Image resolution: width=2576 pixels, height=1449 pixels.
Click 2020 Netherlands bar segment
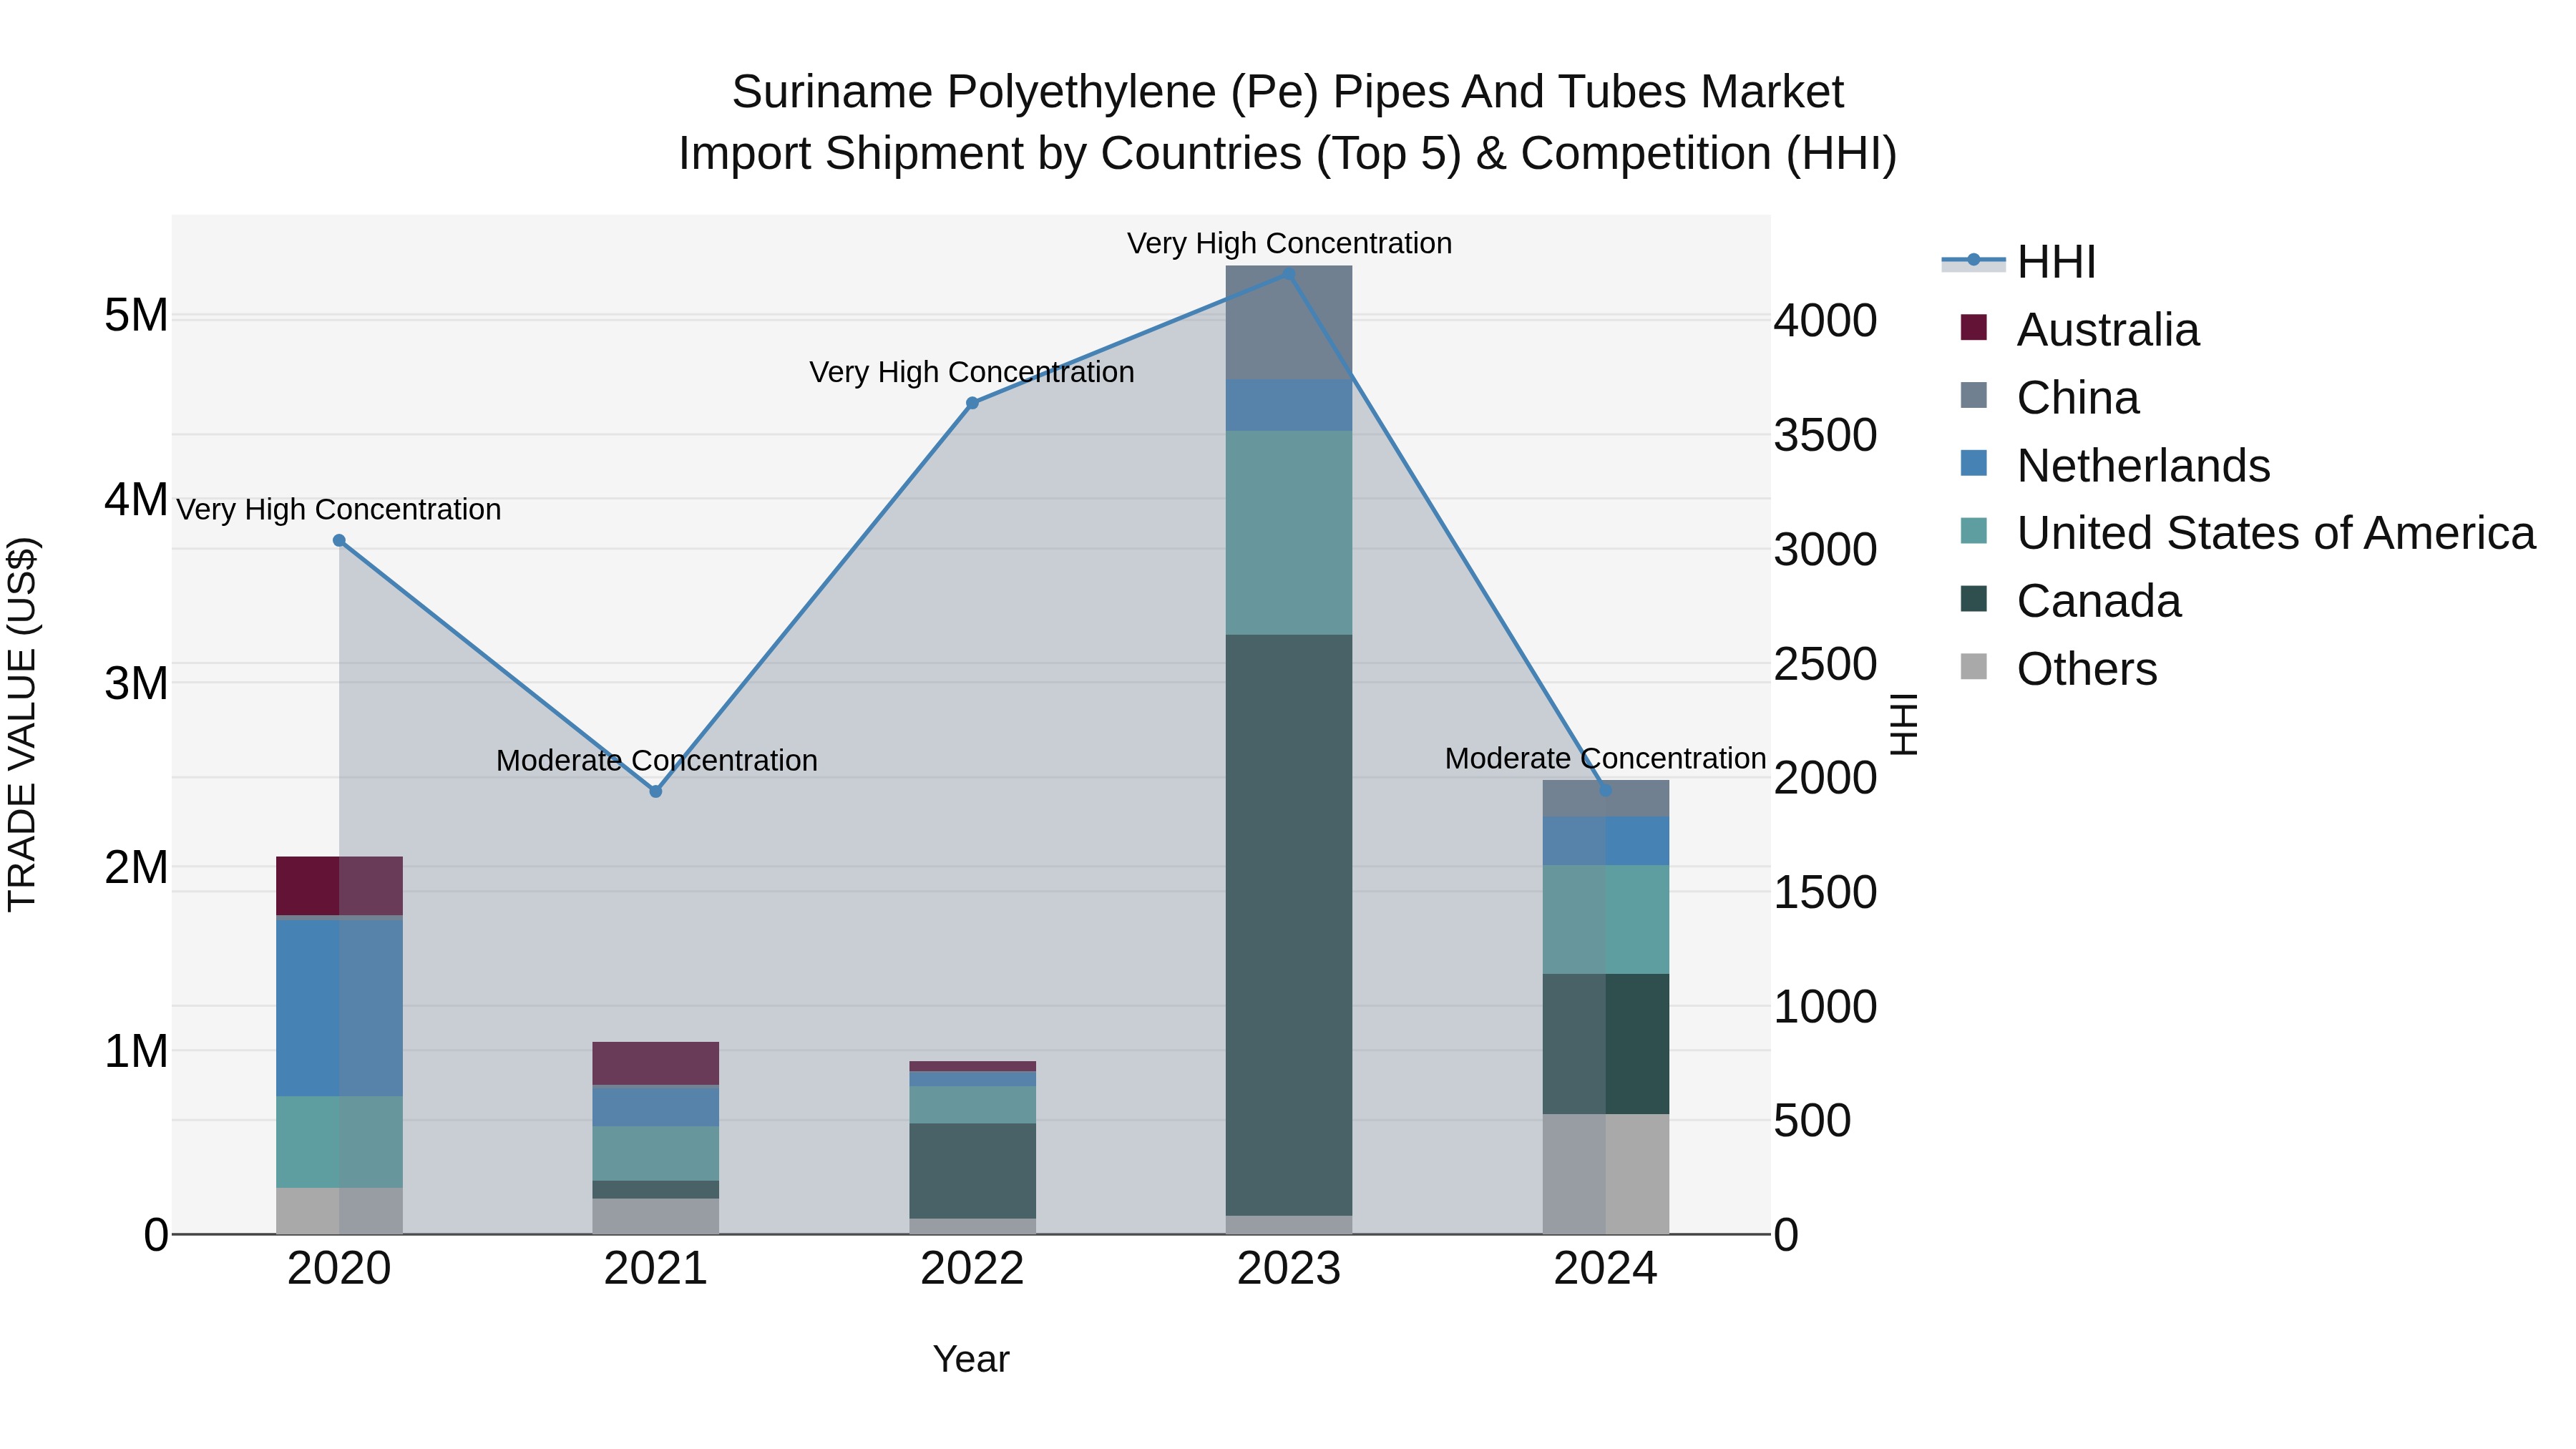(339, 1007)
